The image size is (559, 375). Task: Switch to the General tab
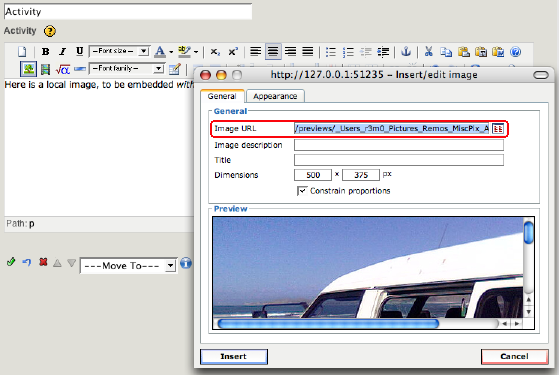(222, 96)
